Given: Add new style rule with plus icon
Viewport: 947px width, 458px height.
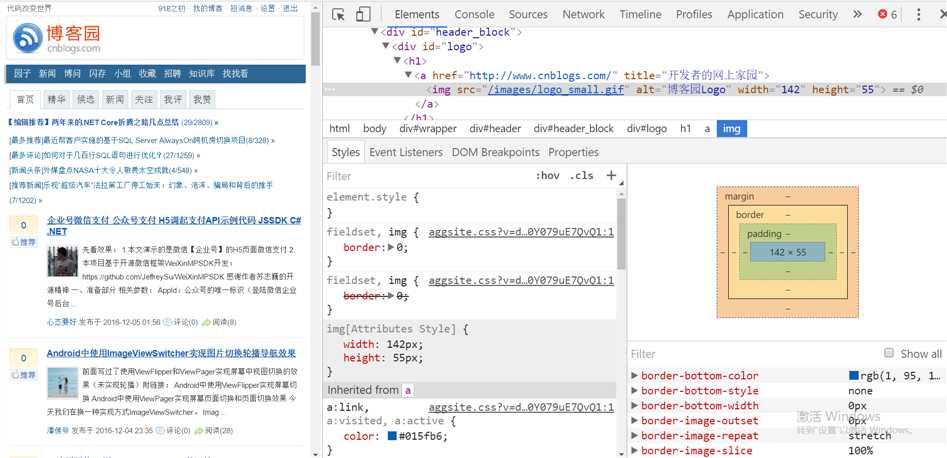Looking at the screenshot, I should [611, 176].
